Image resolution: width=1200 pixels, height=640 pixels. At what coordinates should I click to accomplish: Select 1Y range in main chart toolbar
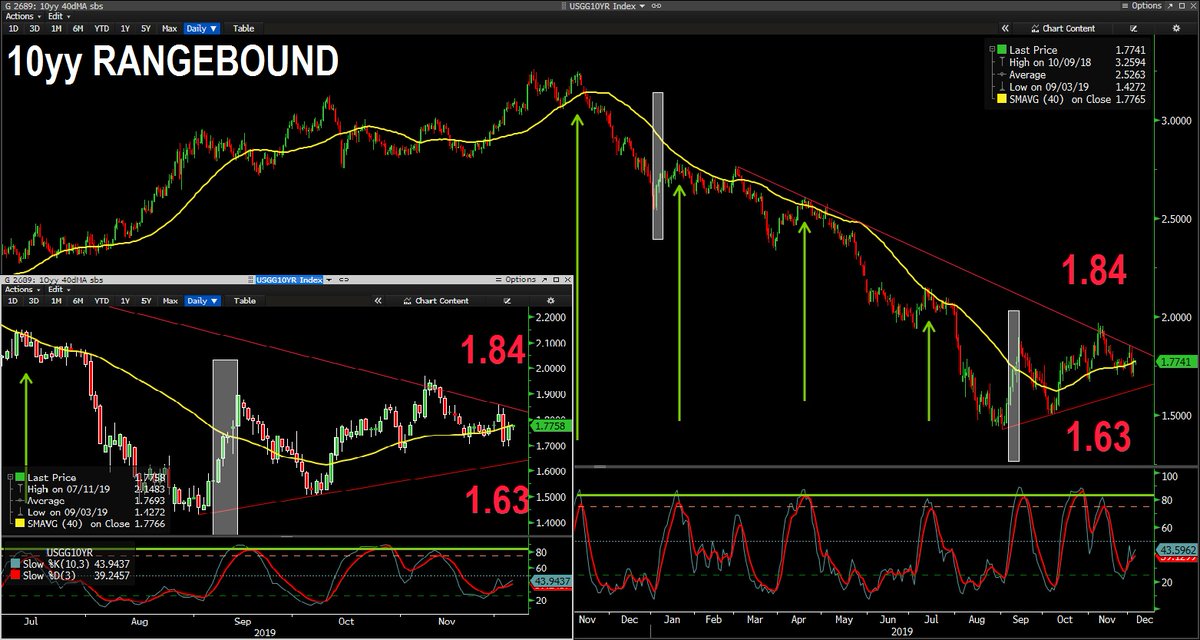[125, 29]
